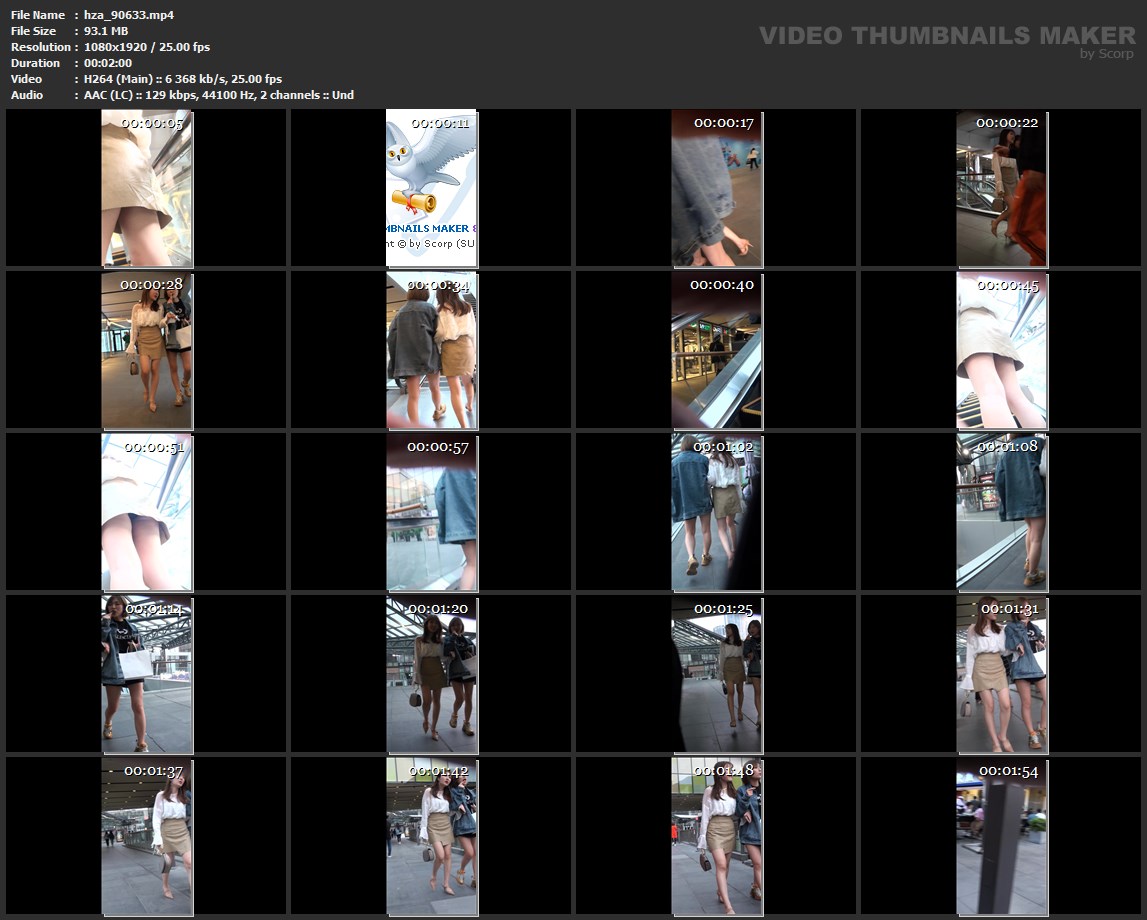Click the thumbnail at 00:00:57
1147x920 pixels.
coord(431,512)
